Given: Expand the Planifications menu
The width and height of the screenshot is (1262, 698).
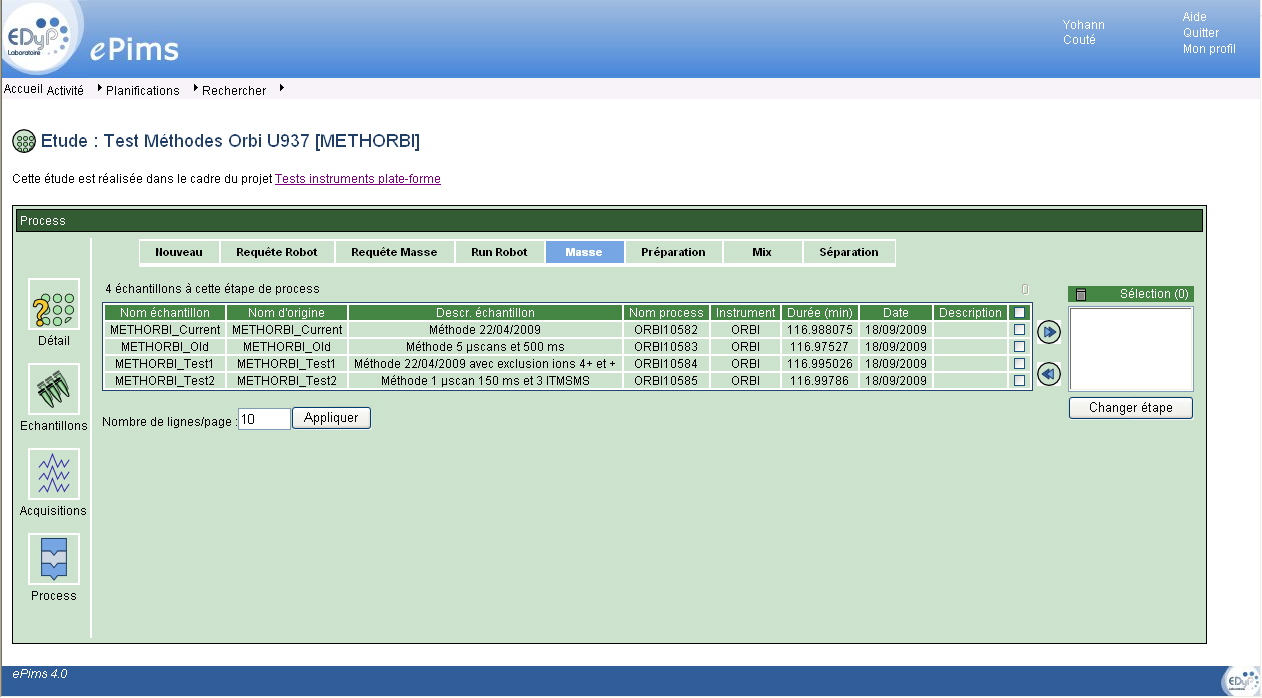Looking at the screenshot, I should 142,91.
